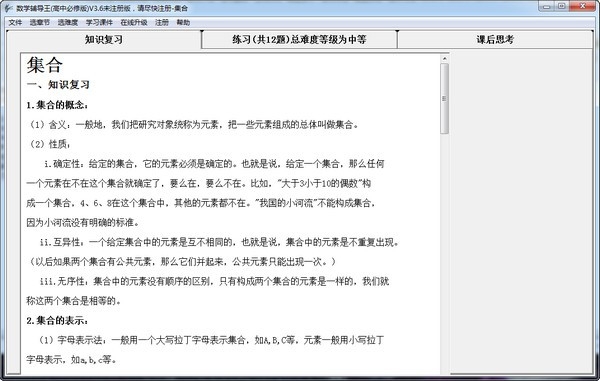Open the 在线升级 menu
The image size is (600, 381).
pos(134,23)
